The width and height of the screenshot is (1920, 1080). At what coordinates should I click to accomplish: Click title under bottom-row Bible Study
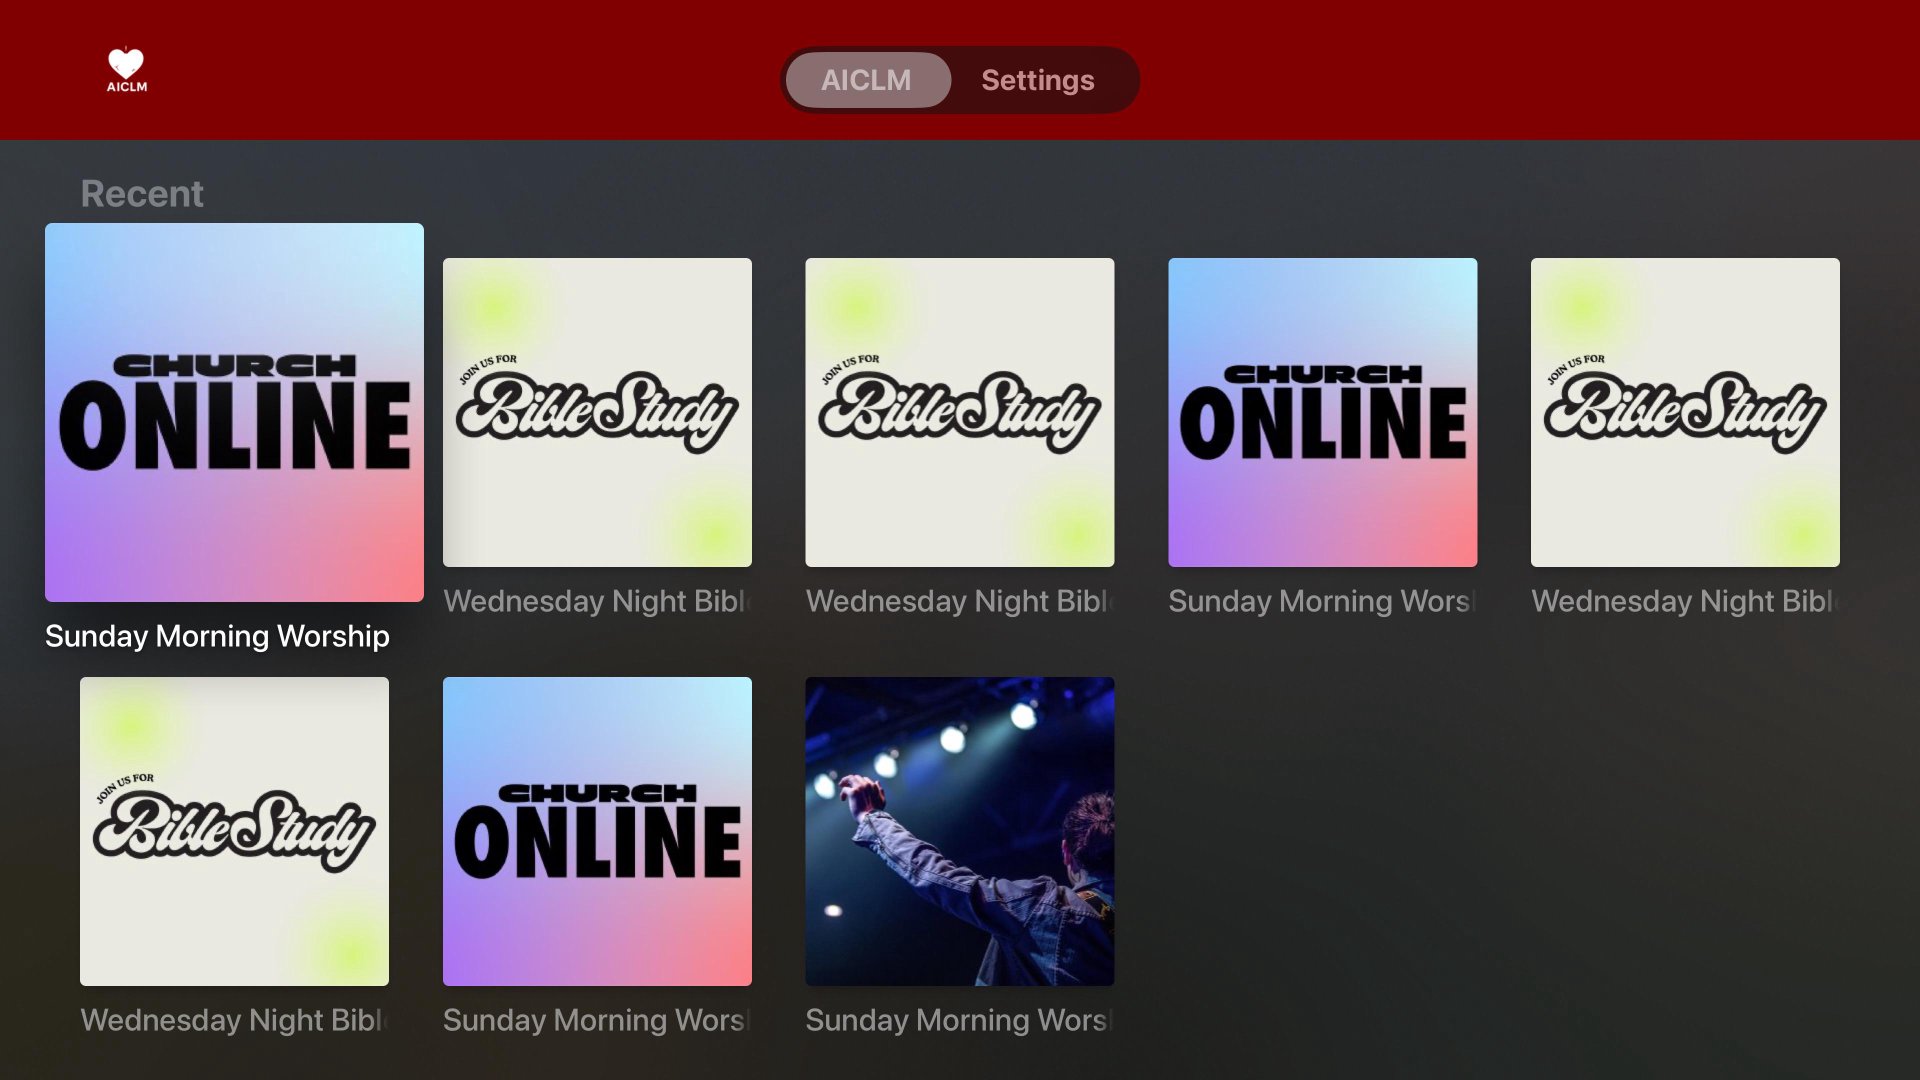(x=234, y=1020)
